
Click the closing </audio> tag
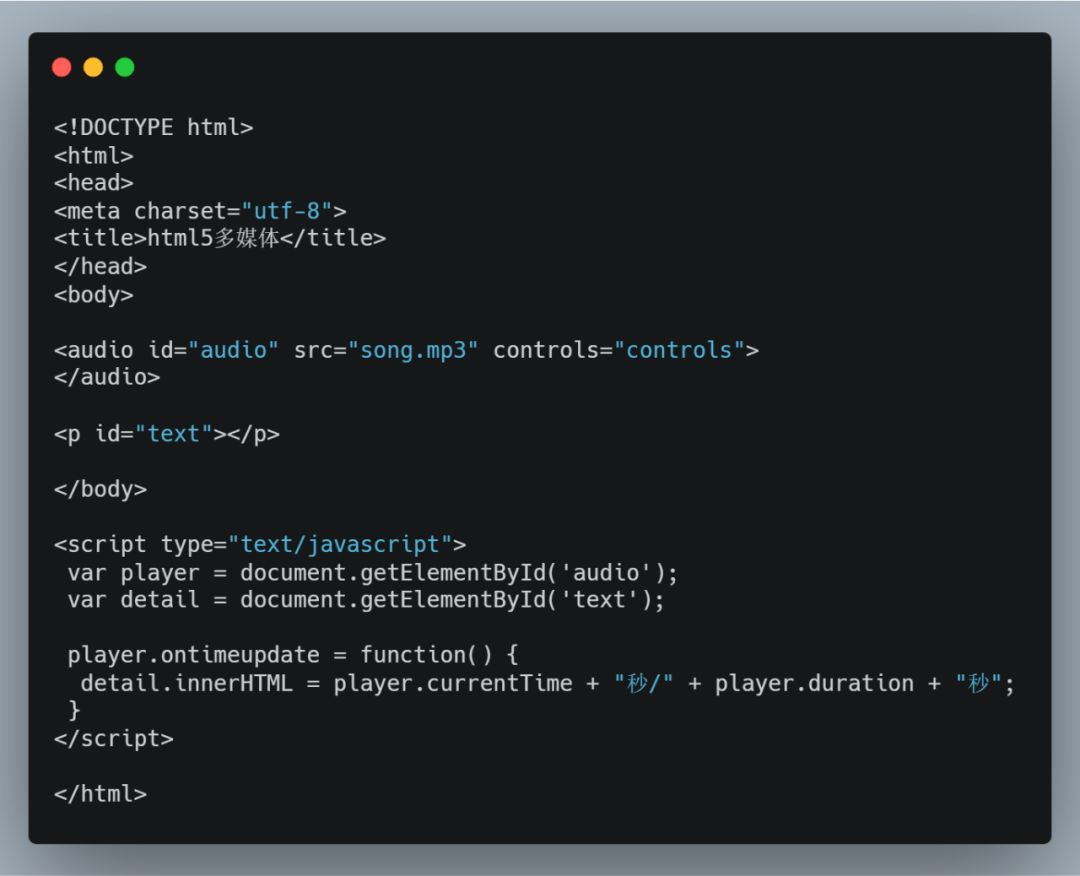click(x=106, y=378)
